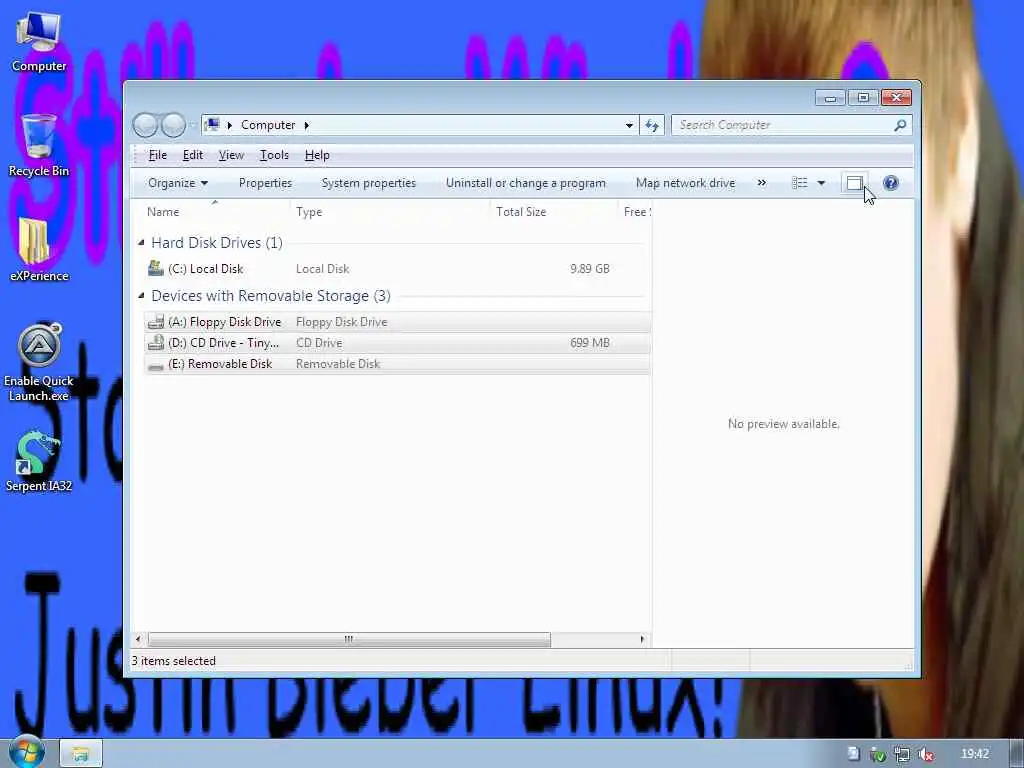Click 'Devices with Removable Storage (3)' label
The width and height of the screenshot is (1024, 768).
tap(271, 296)
